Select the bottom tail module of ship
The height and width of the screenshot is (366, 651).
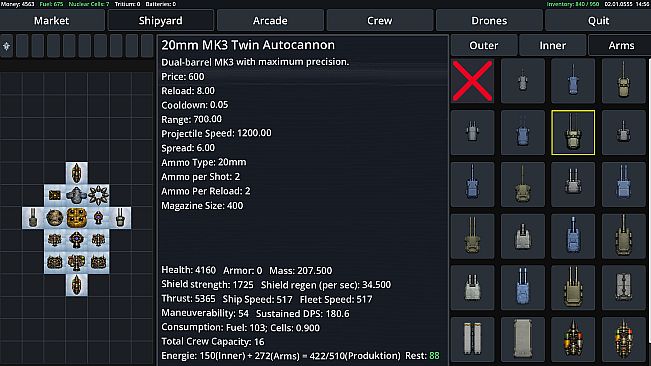(76, 285)
